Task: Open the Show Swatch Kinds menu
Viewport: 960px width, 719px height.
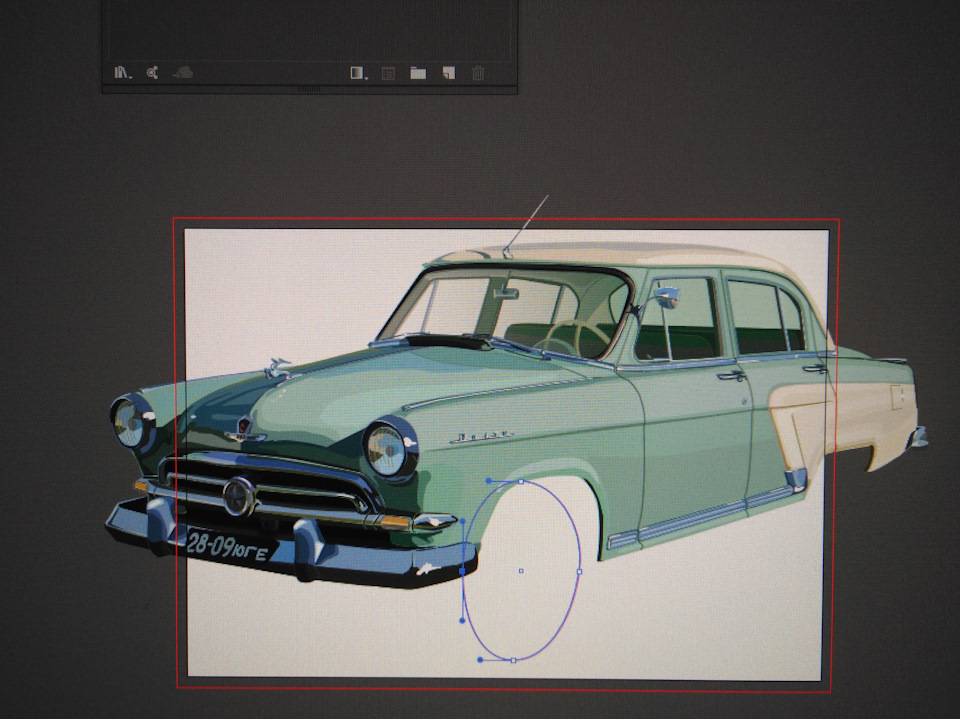Action: pyautogui.click(x=358, y=73)
